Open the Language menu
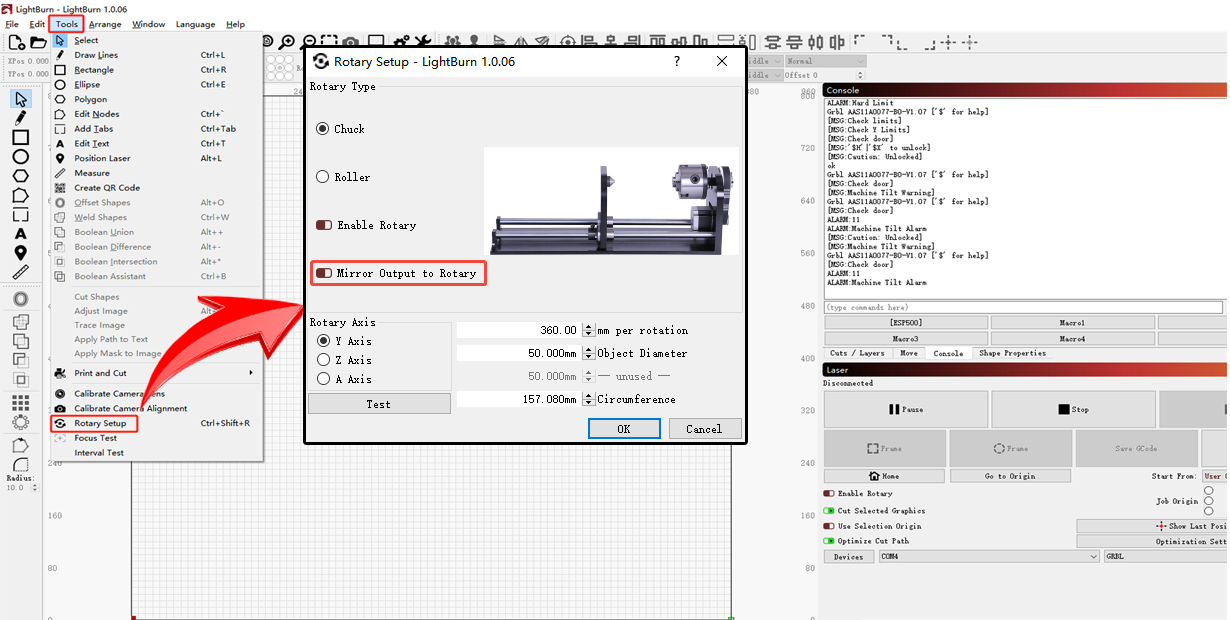The width and height of the screenshot is (1230, 620). click(195, 24)
